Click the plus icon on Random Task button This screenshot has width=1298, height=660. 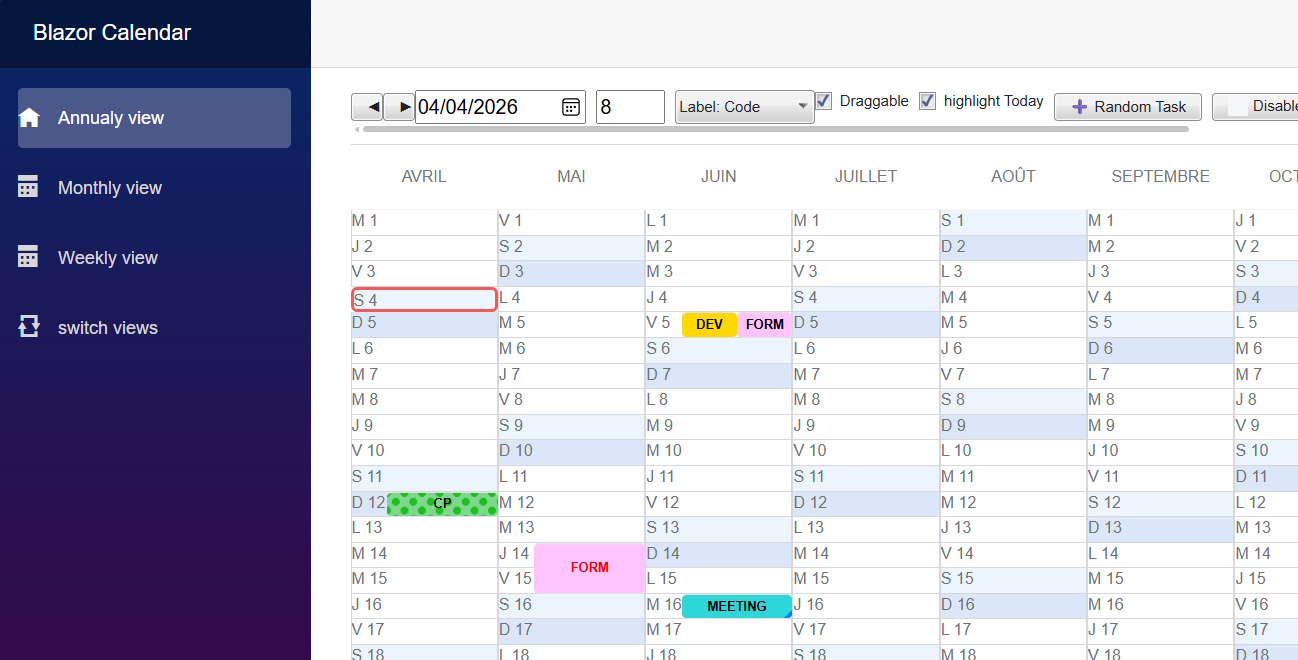coord(1080,107)
